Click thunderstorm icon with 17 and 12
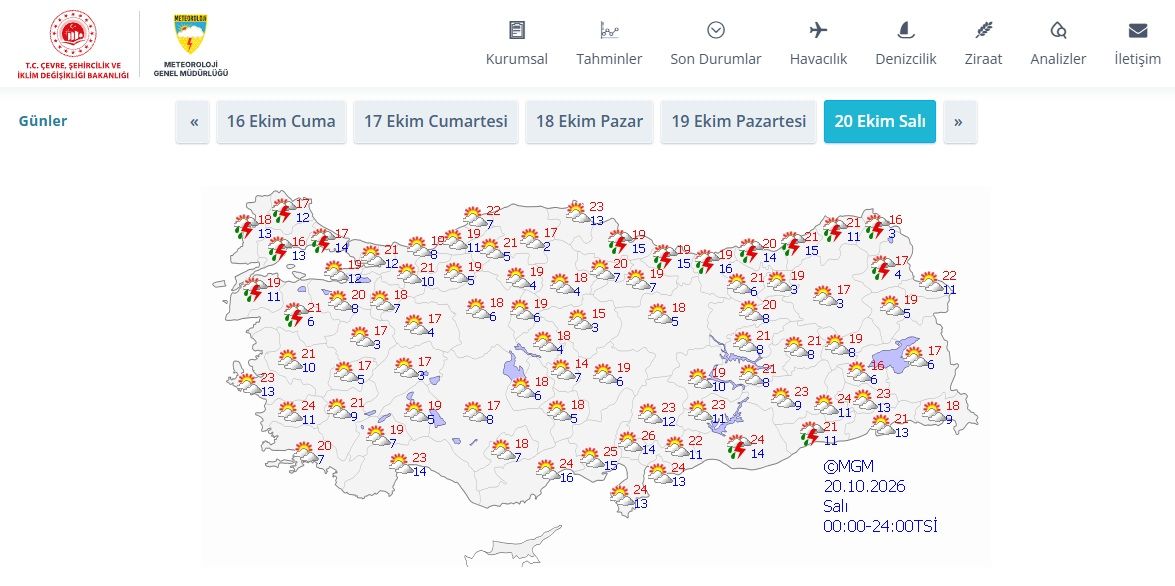 pyautogui.click(x=283, y=211)
